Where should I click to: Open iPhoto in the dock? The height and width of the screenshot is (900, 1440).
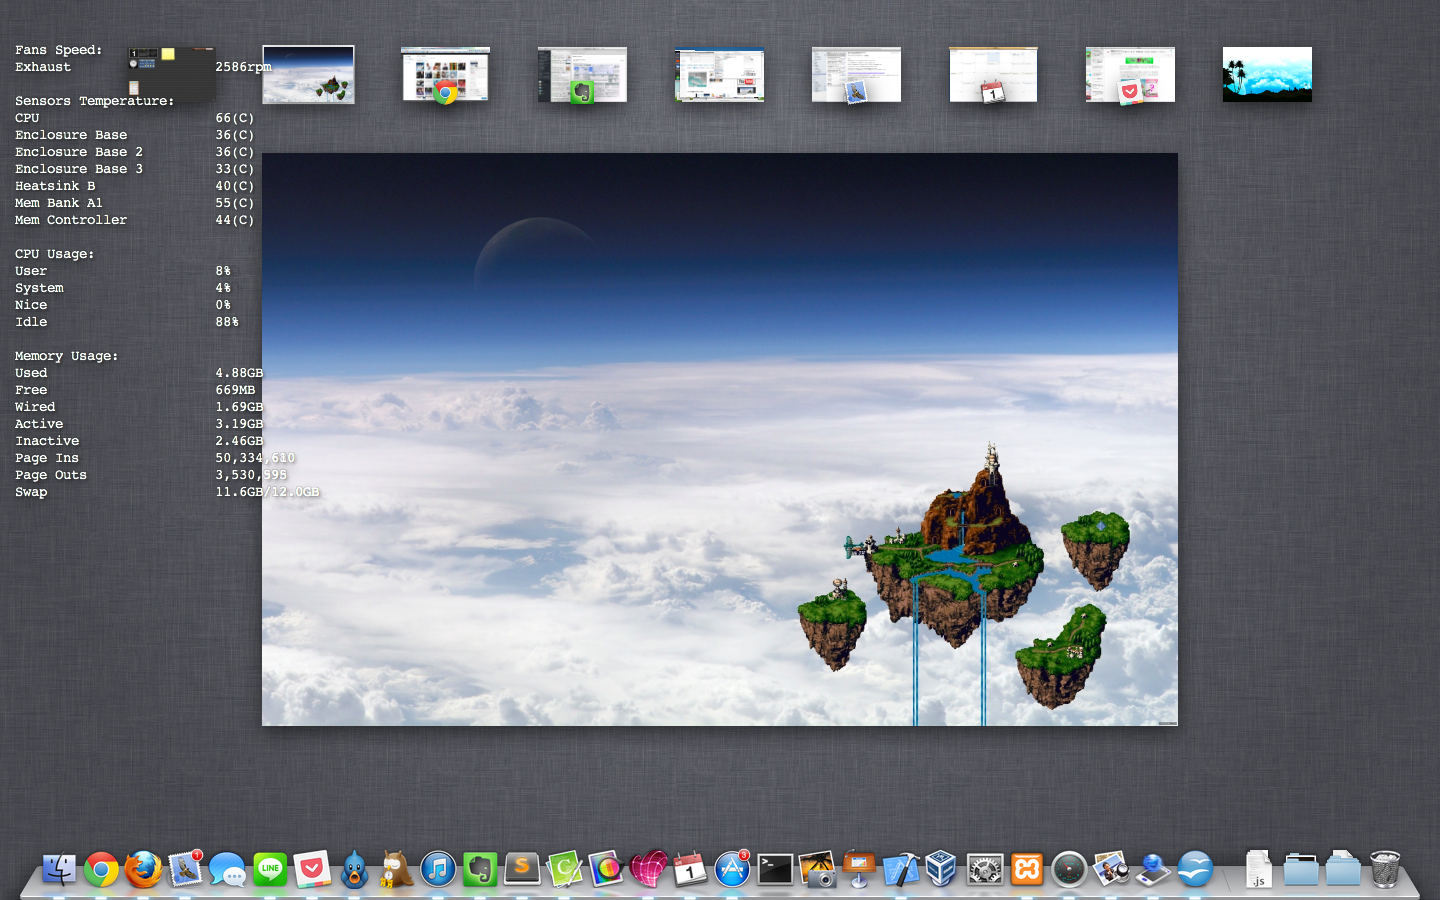pyautogui.click(x=817, y=869)
